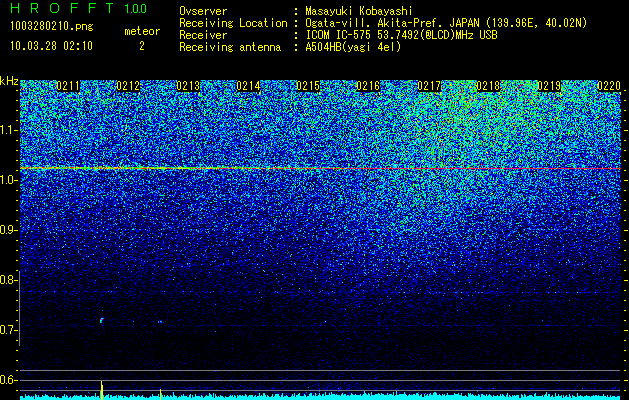
Task: Click the receiver ICOM IC-575 frequency text
Action: coord(402,35)
